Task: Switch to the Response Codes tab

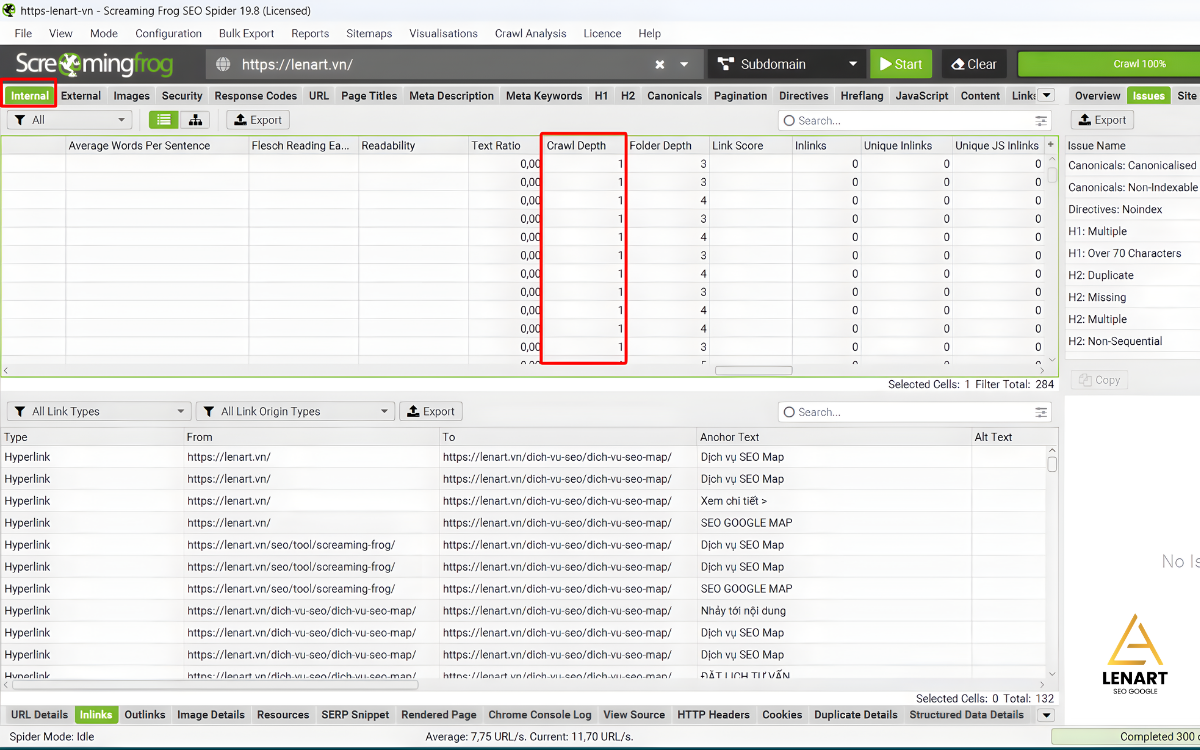Action: coord(255,96)
